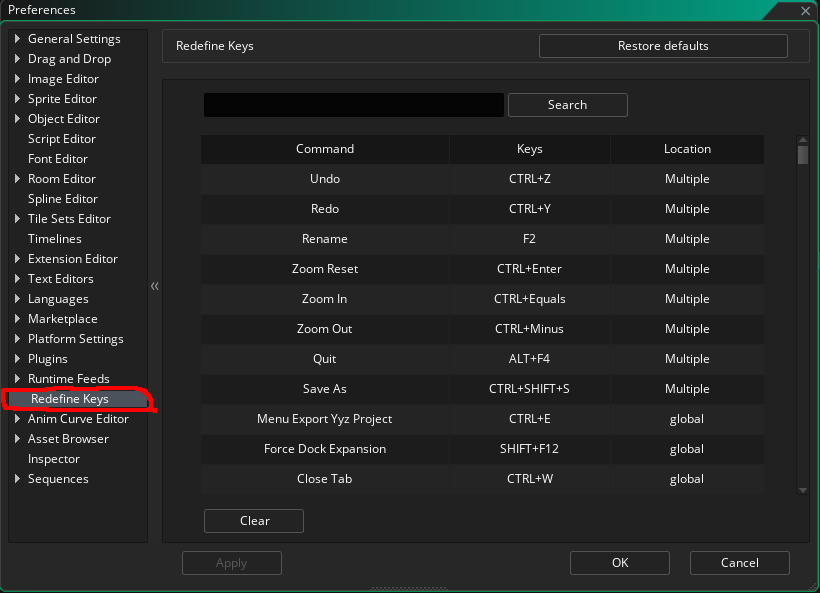Click scrollbar down arrow in keys list
The width and height of the screenshot is (820, 593).
tap(803, 490)
